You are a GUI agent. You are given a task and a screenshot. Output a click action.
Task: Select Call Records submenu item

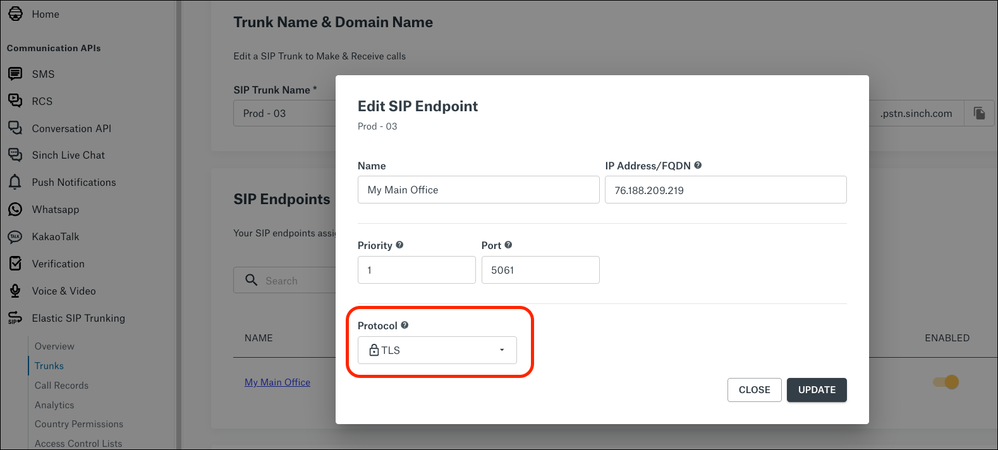61,385
